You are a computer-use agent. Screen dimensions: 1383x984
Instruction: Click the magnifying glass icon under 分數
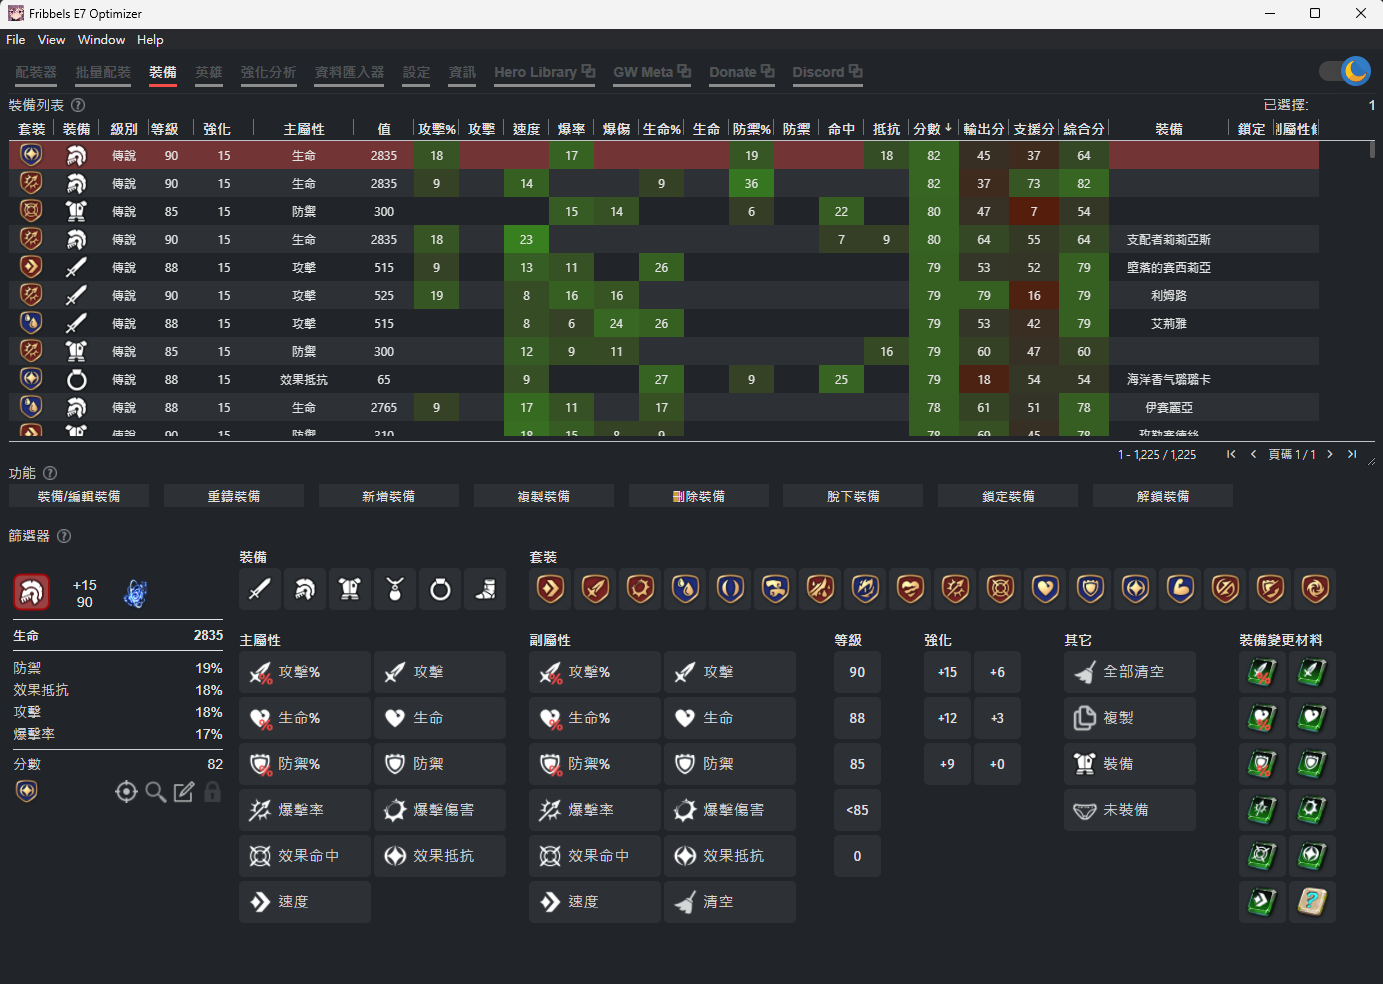pos(155,792)
